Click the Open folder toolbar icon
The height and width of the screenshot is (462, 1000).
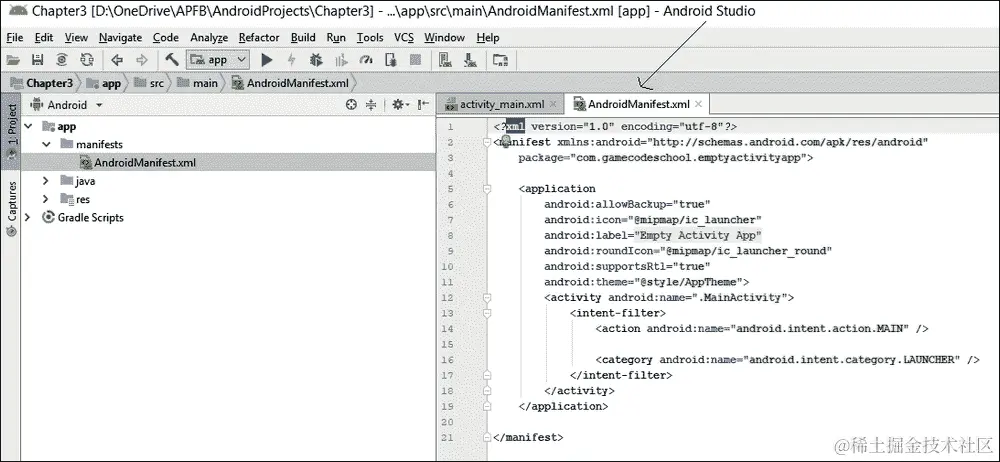[x=13, y=60]
